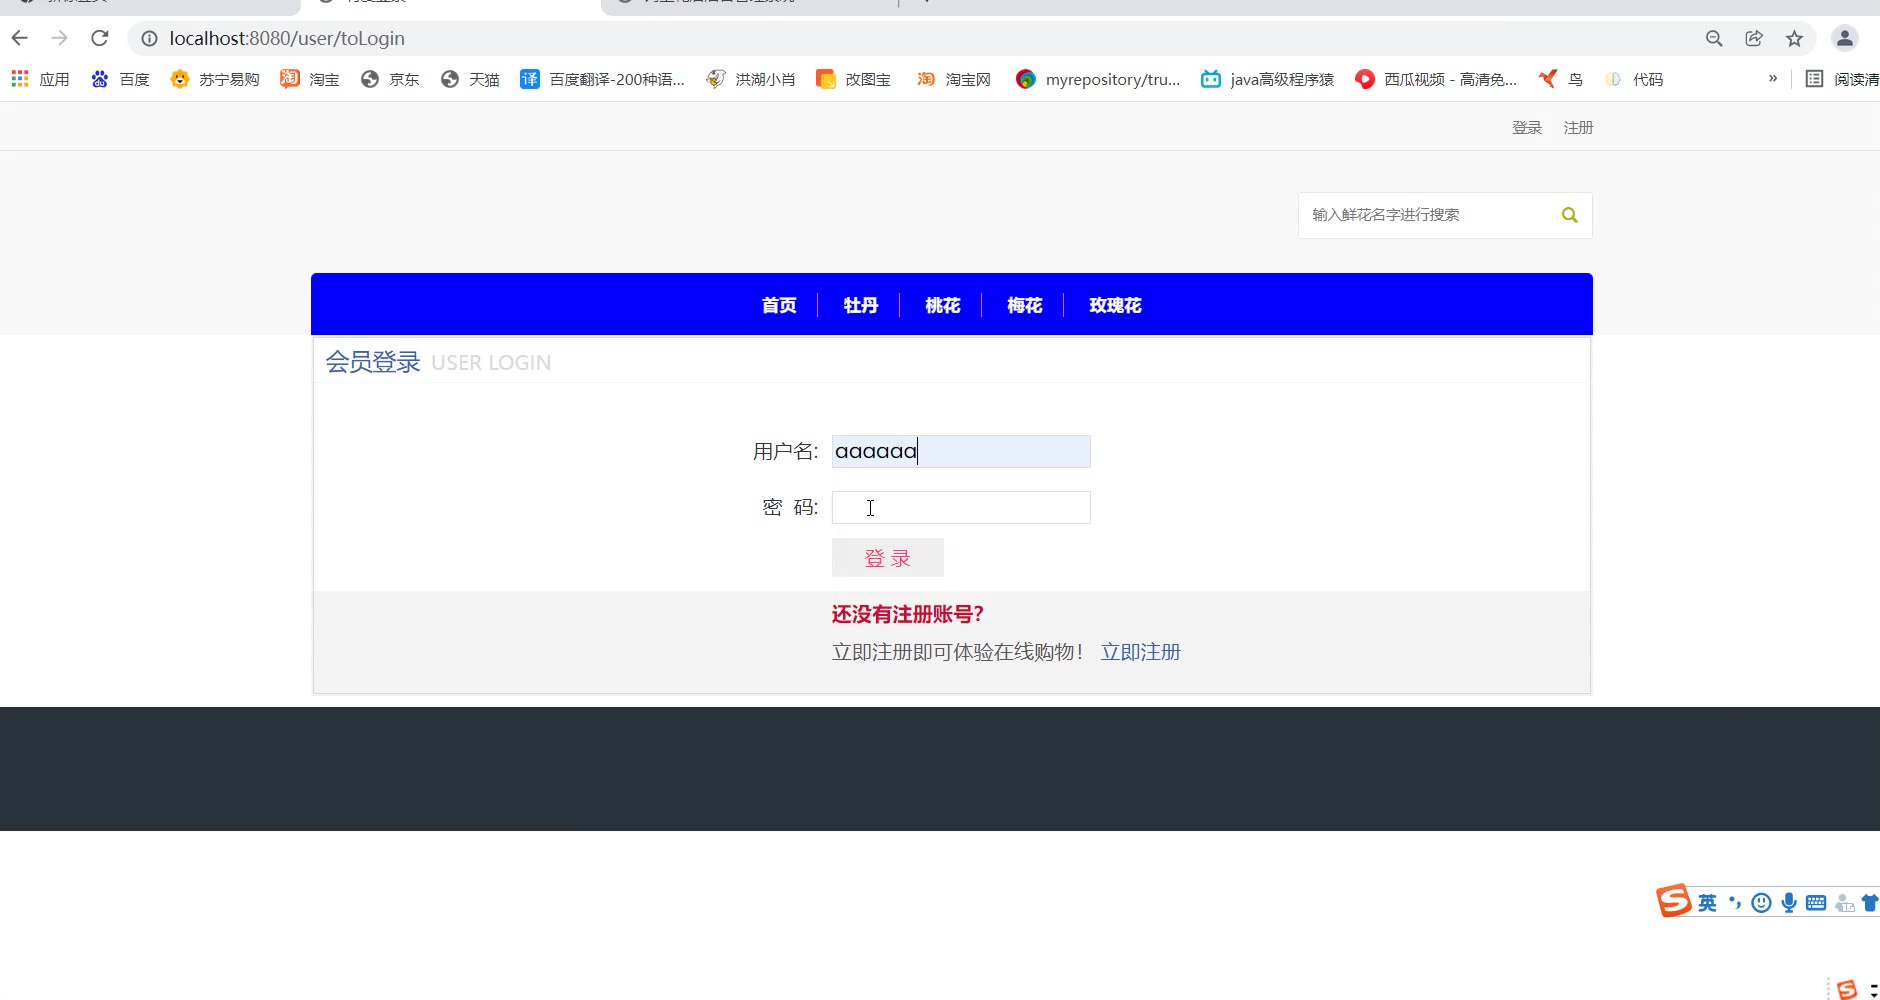Image resolution: width=1880 pixels, height=1000 pixels.
Task: Click the 注册 link at top right
Action: pyautogui.click(x=1578, y=127)
